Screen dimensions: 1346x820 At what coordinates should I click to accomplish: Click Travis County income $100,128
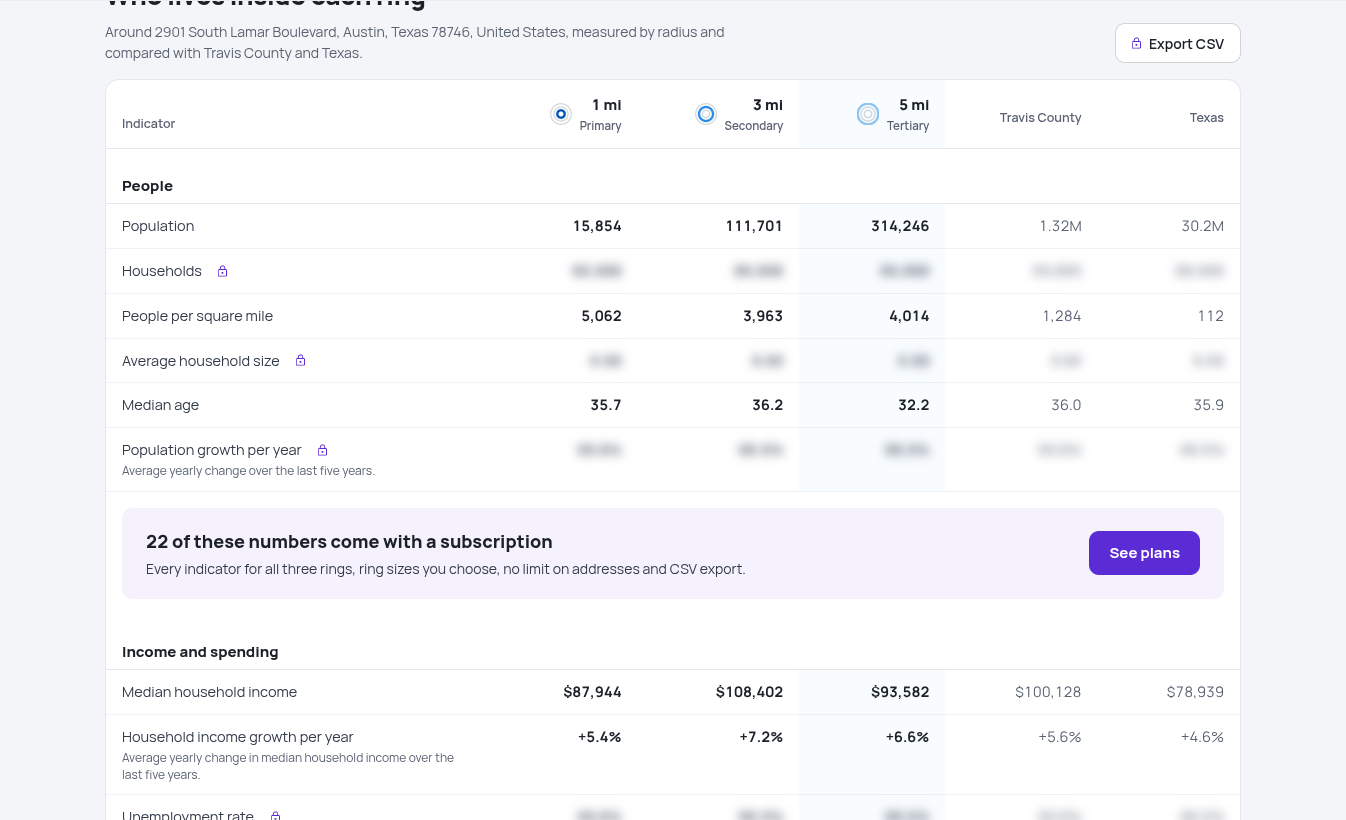point(1048,692)
